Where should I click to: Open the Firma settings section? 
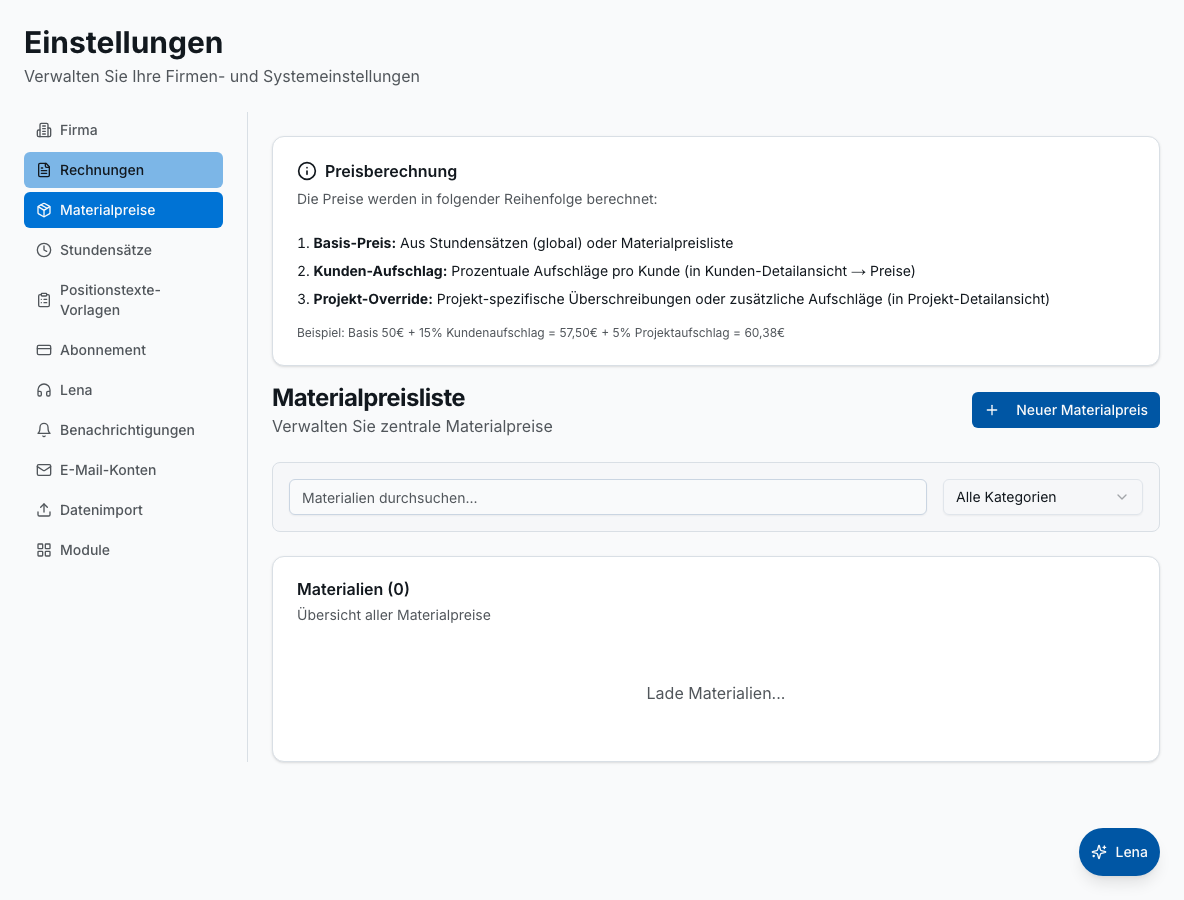click(123, 130)
